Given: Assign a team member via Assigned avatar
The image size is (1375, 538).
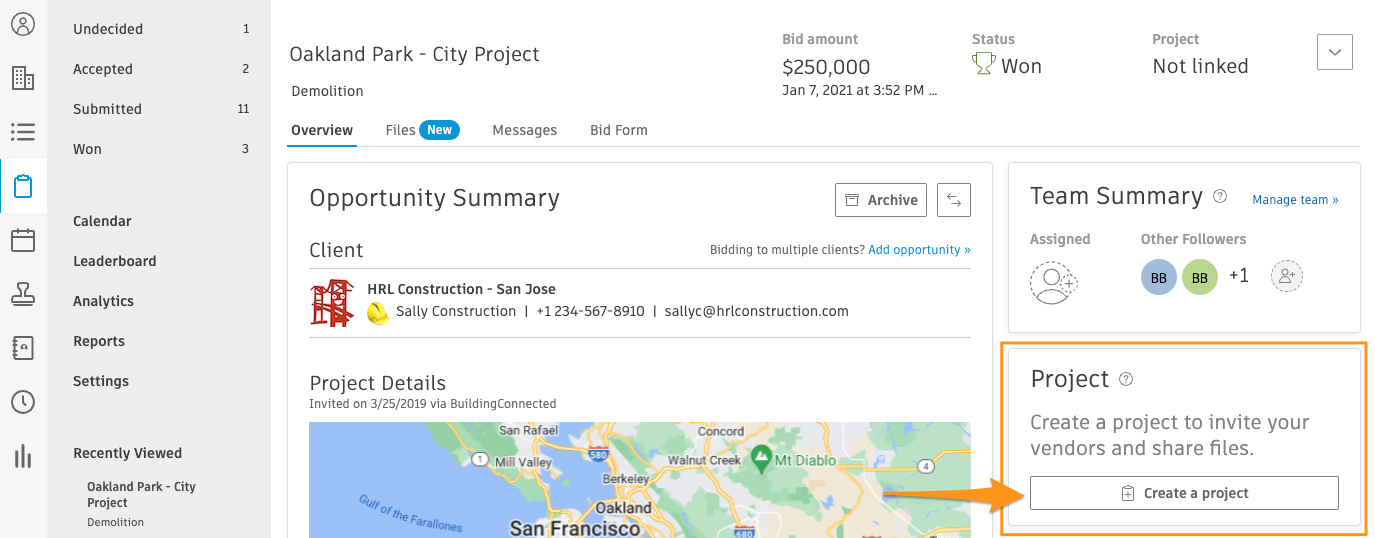Looking at the screenshot, I should pos(1053,282).
